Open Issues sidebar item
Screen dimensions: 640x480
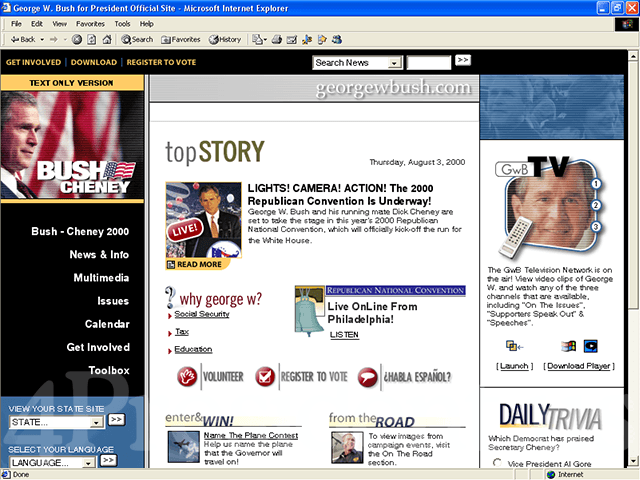pyautogui.click(x=113, y=301)
